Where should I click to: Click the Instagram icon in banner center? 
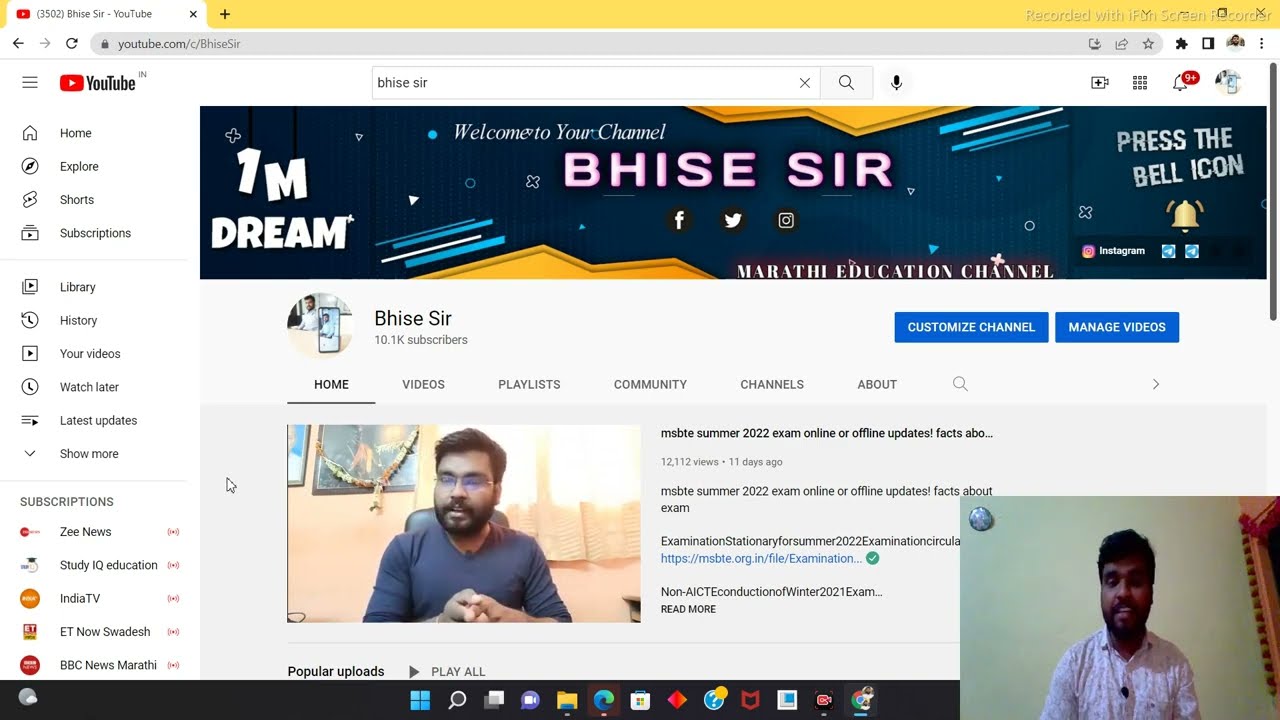(786, 220)
